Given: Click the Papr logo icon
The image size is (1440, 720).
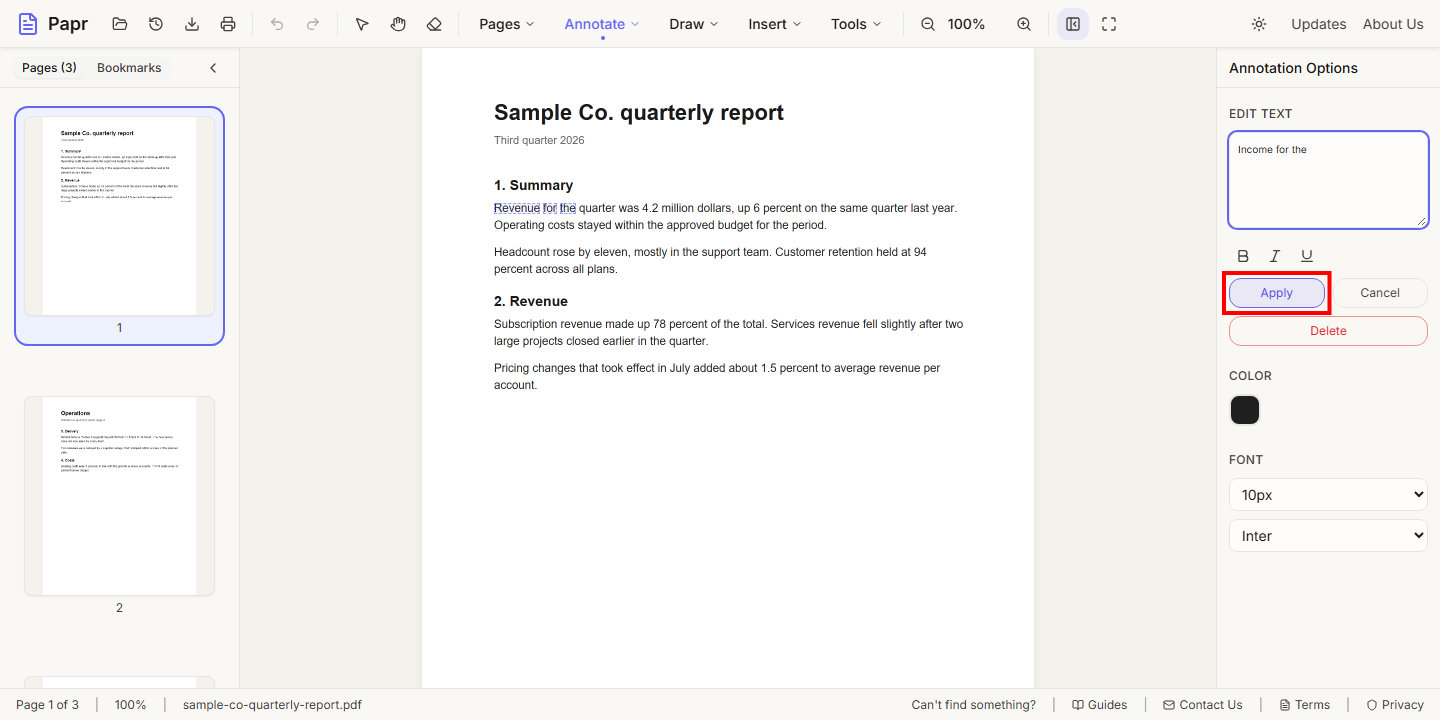Looking at the screenshot, I should tap(28, 24).
